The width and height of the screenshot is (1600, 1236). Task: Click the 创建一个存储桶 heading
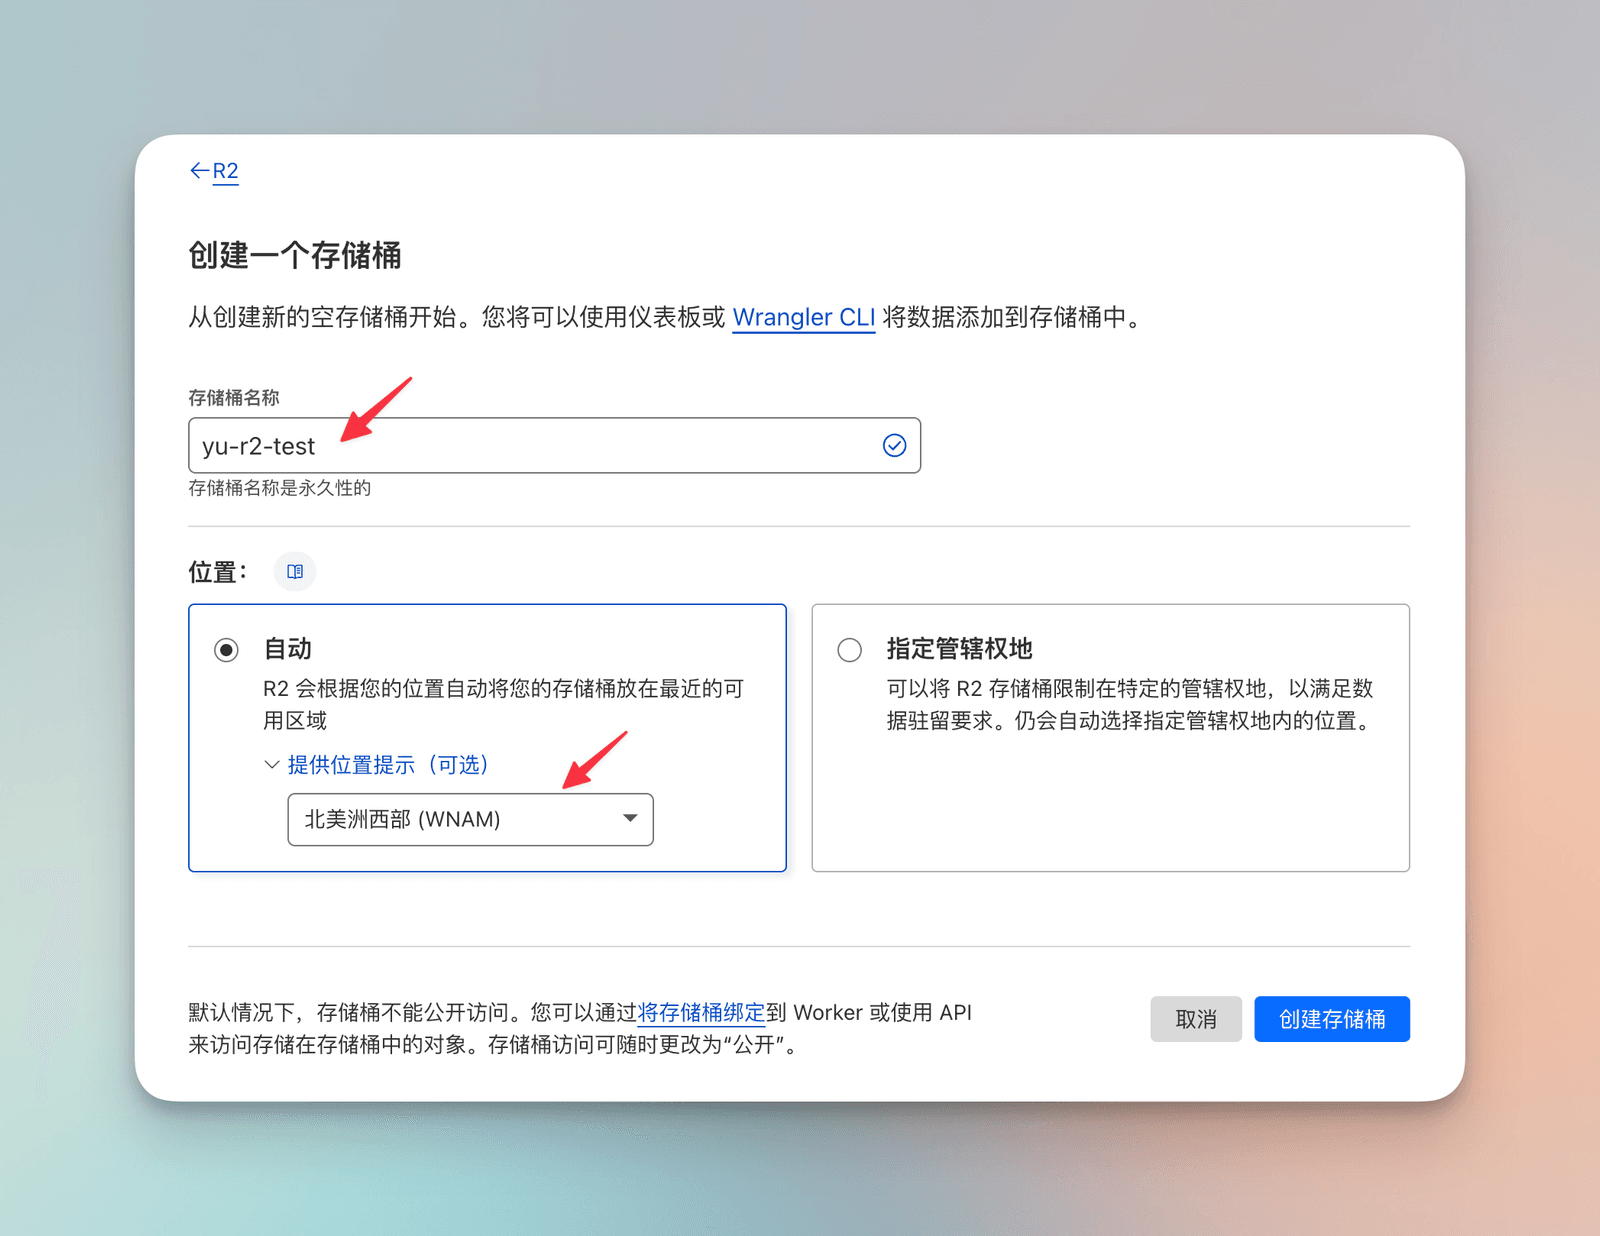coord(295,256)
